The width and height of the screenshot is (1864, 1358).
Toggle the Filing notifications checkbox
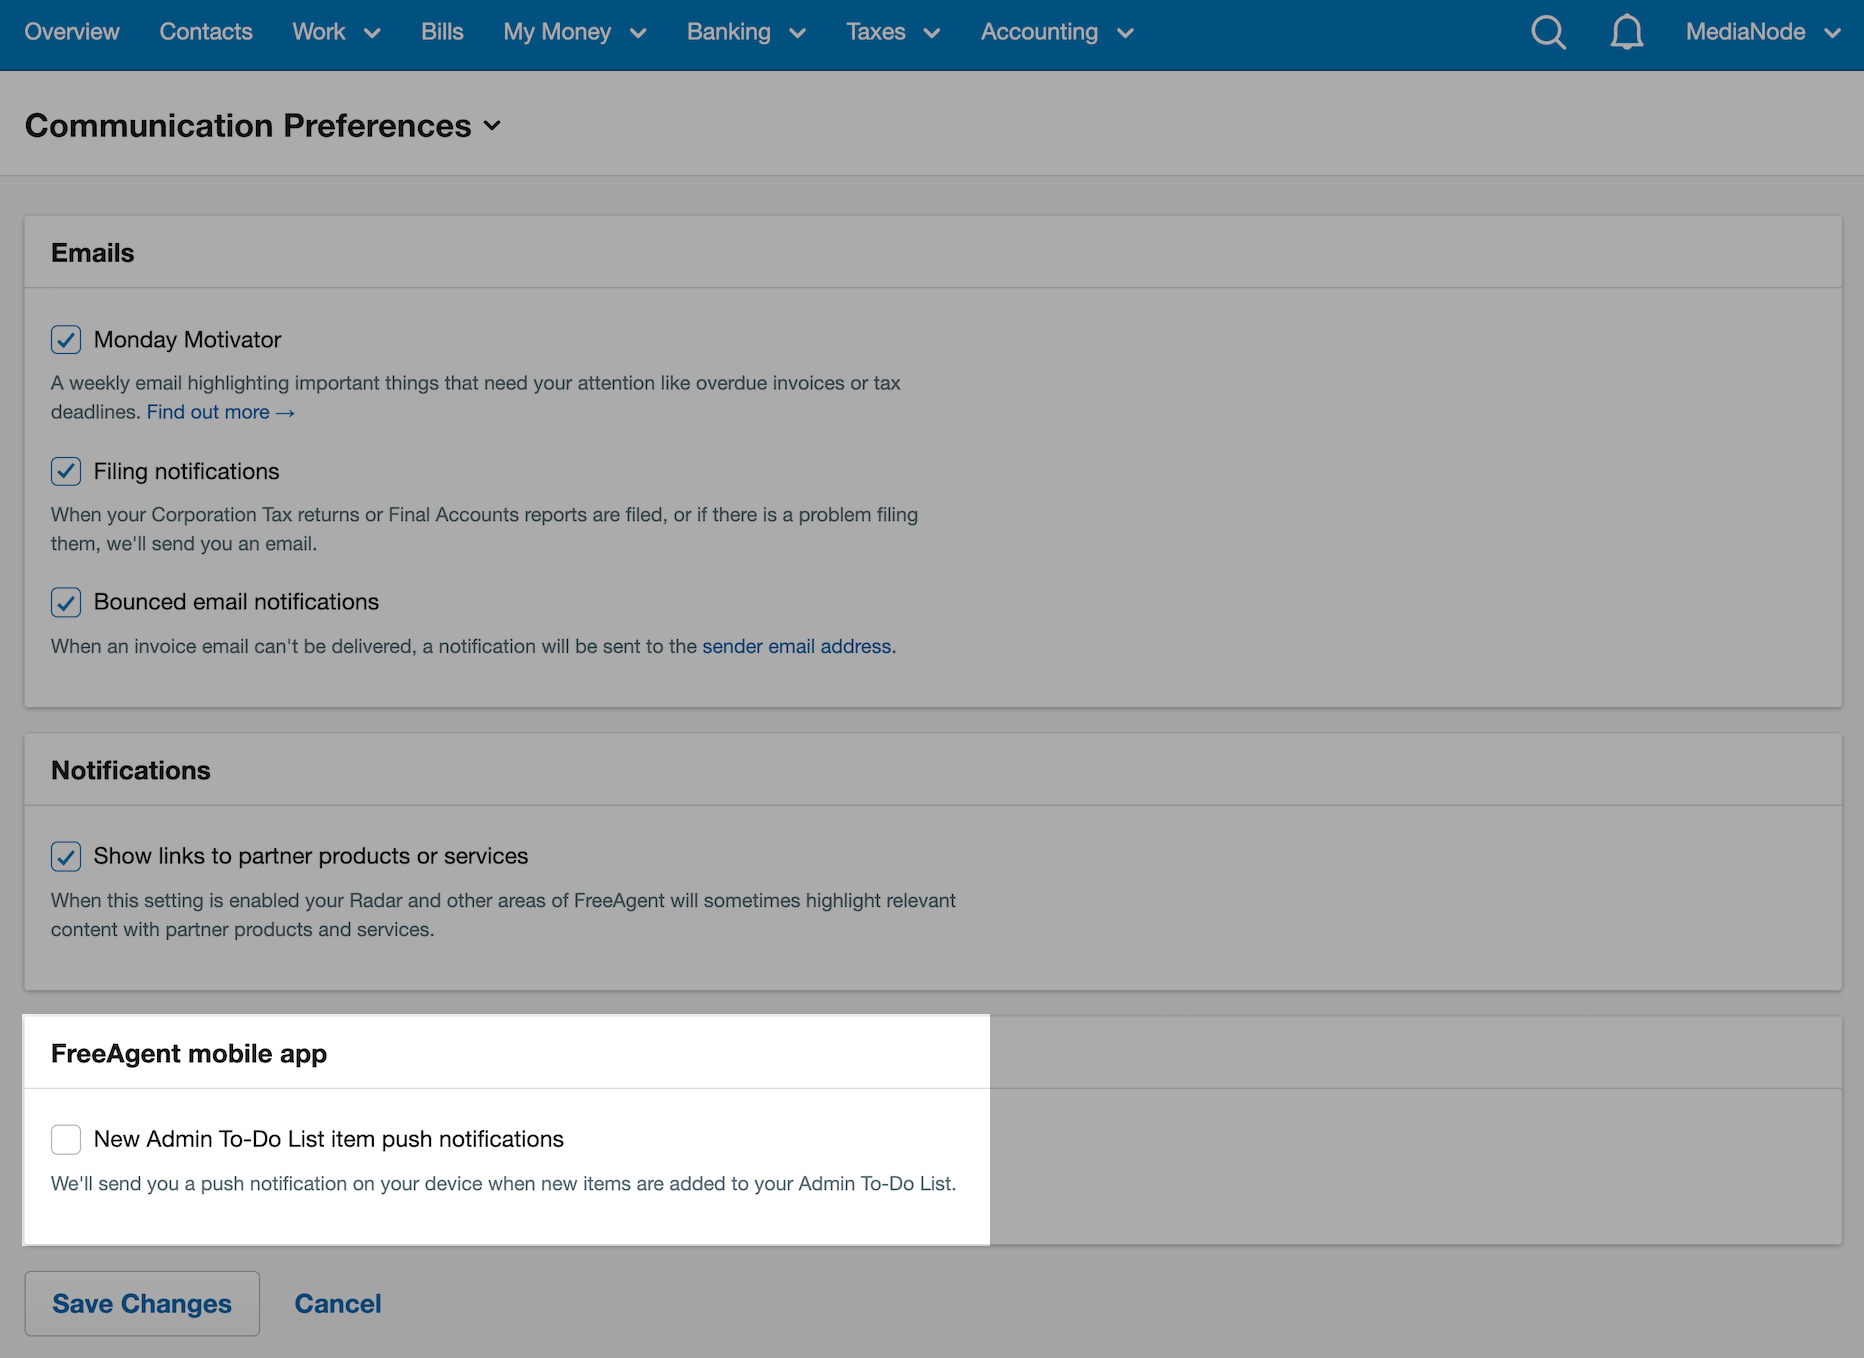click(66, 471)
